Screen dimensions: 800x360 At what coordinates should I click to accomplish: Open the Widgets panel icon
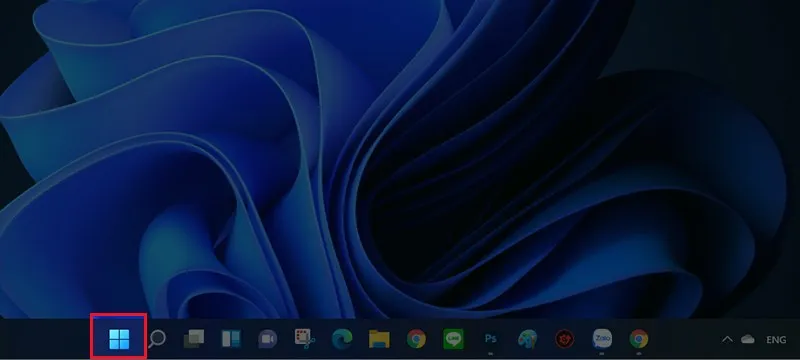pos(231,339)
